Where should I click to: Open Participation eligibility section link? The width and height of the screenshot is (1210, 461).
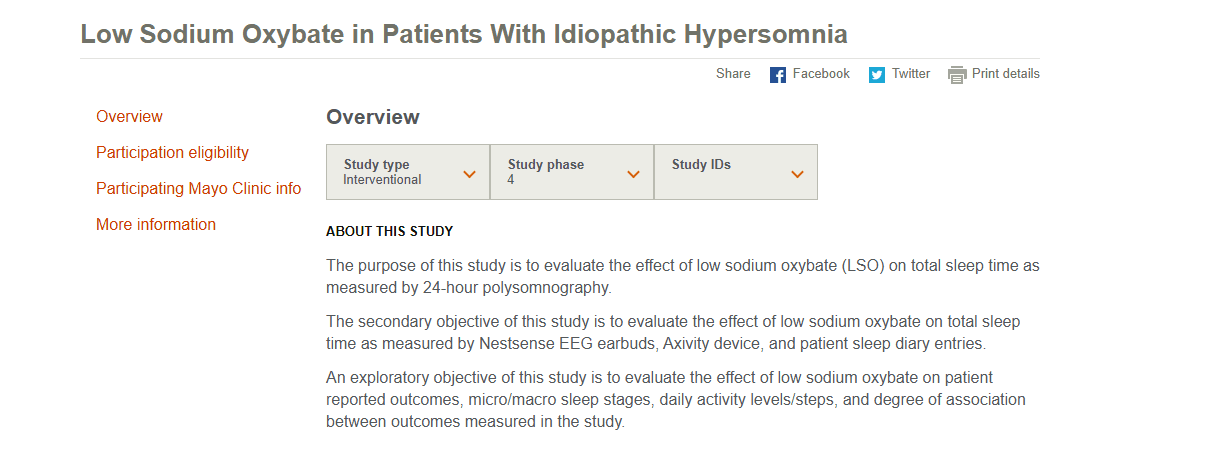coord(172,153)
